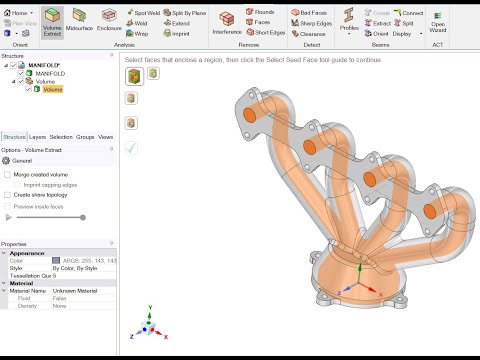Open the Groups tab
The width and height of the screenshot is (480, 360).
[x=85, y=137]
